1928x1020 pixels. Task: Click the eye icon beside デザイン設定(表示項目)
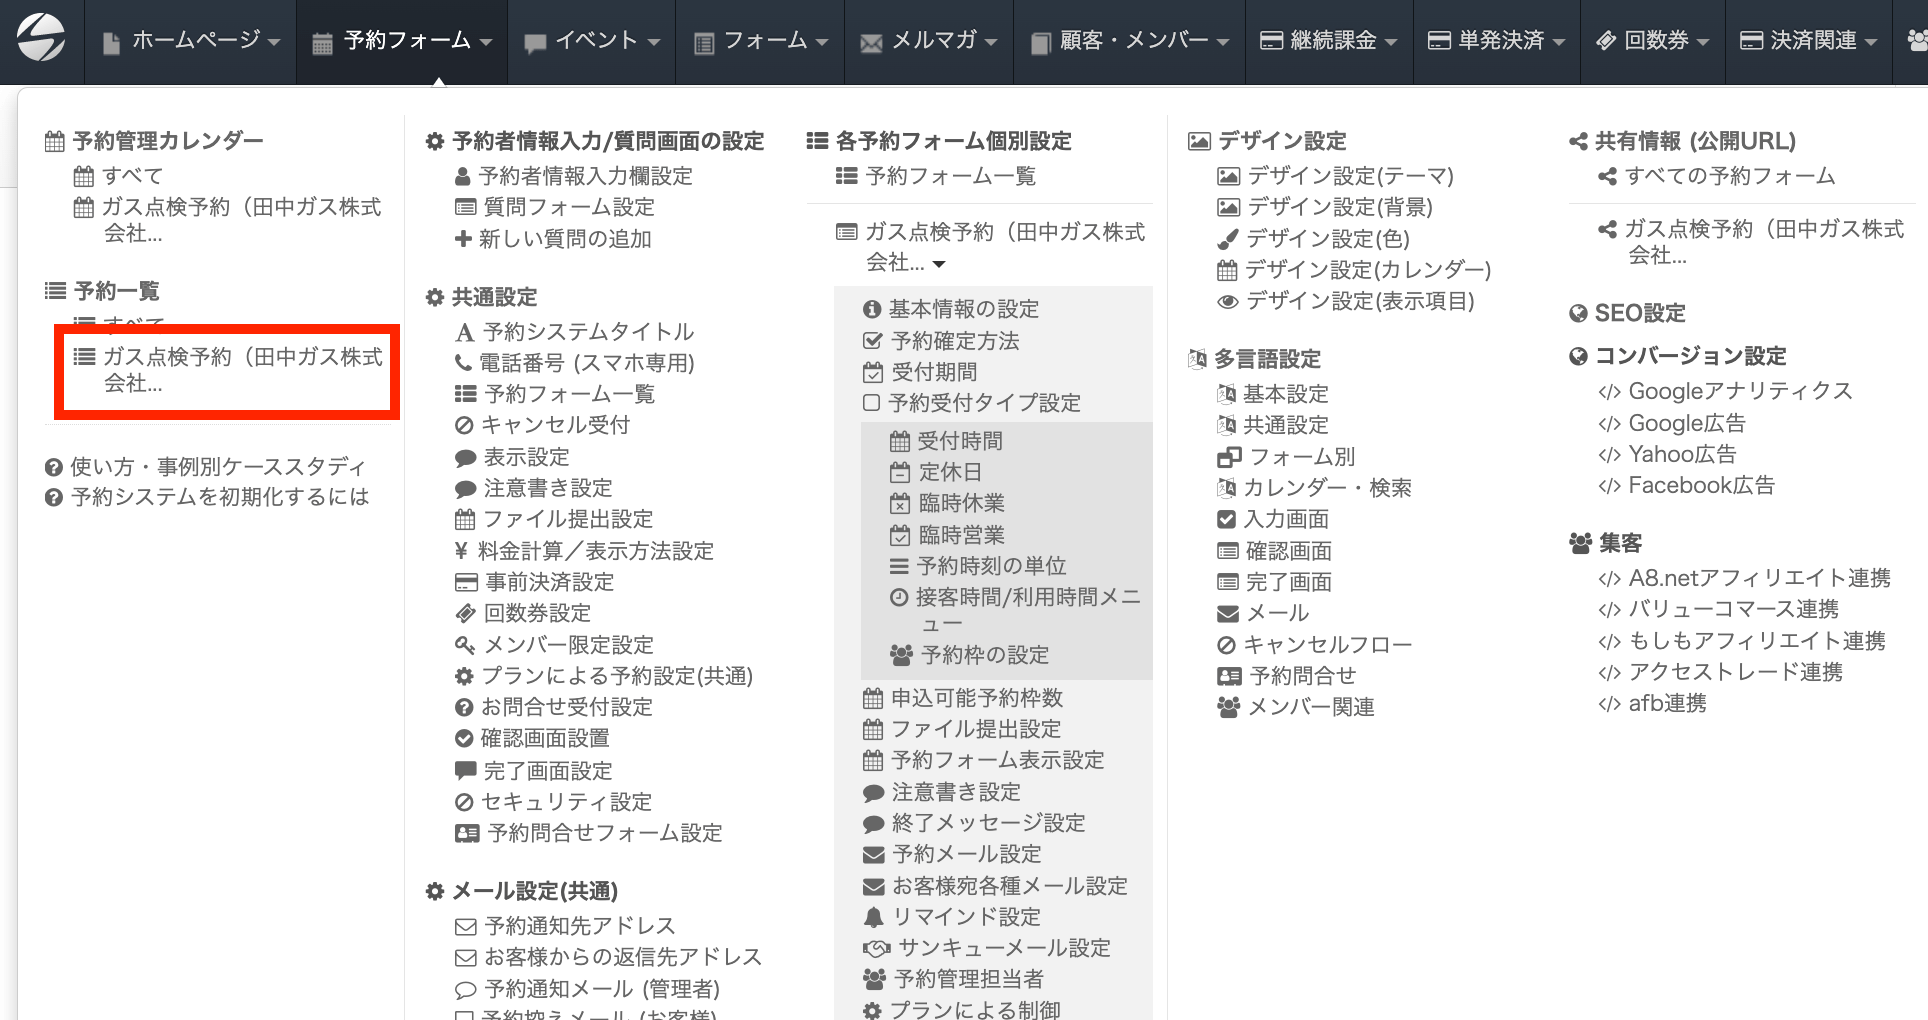(1227, 301)
